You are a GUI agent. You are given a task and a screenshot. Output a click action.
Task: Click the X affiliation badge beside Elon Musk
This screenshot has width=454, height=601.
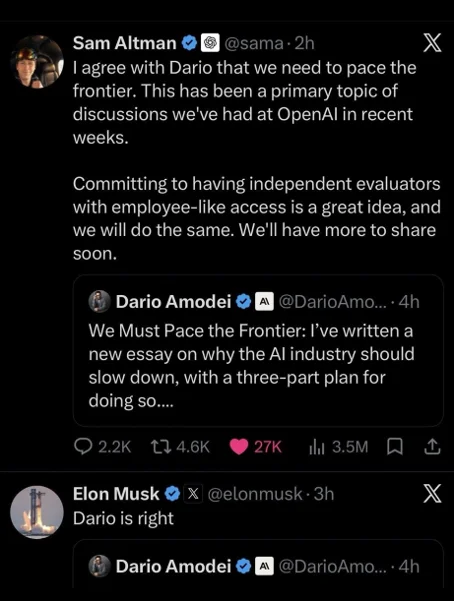(193, 494)
